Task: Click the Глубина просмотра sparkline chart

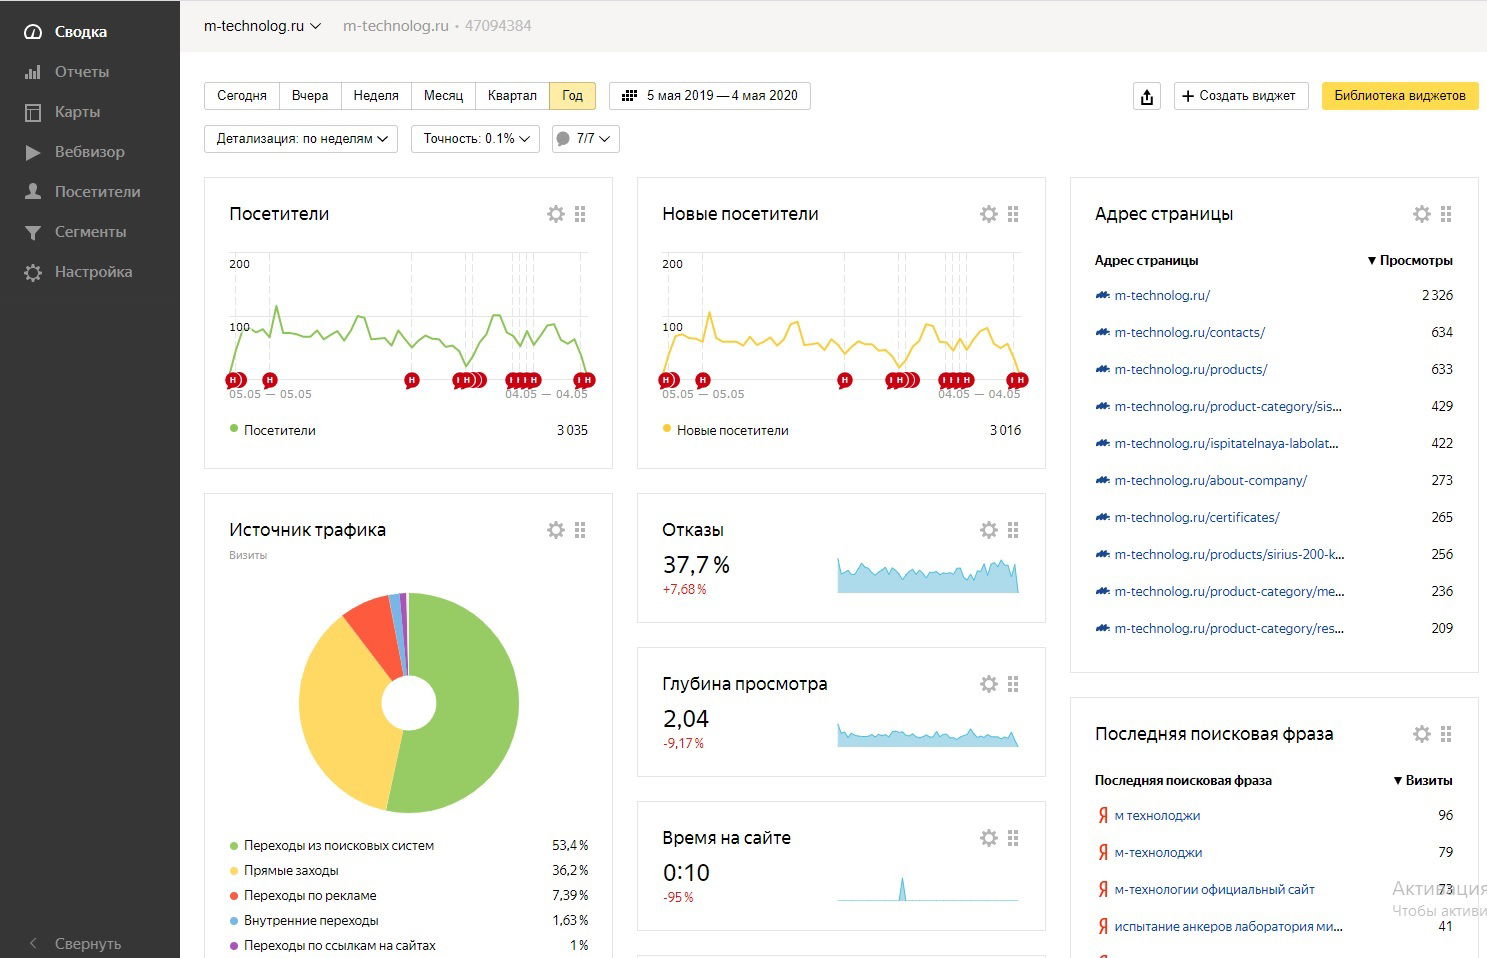Action: click(x=928, y=734)
